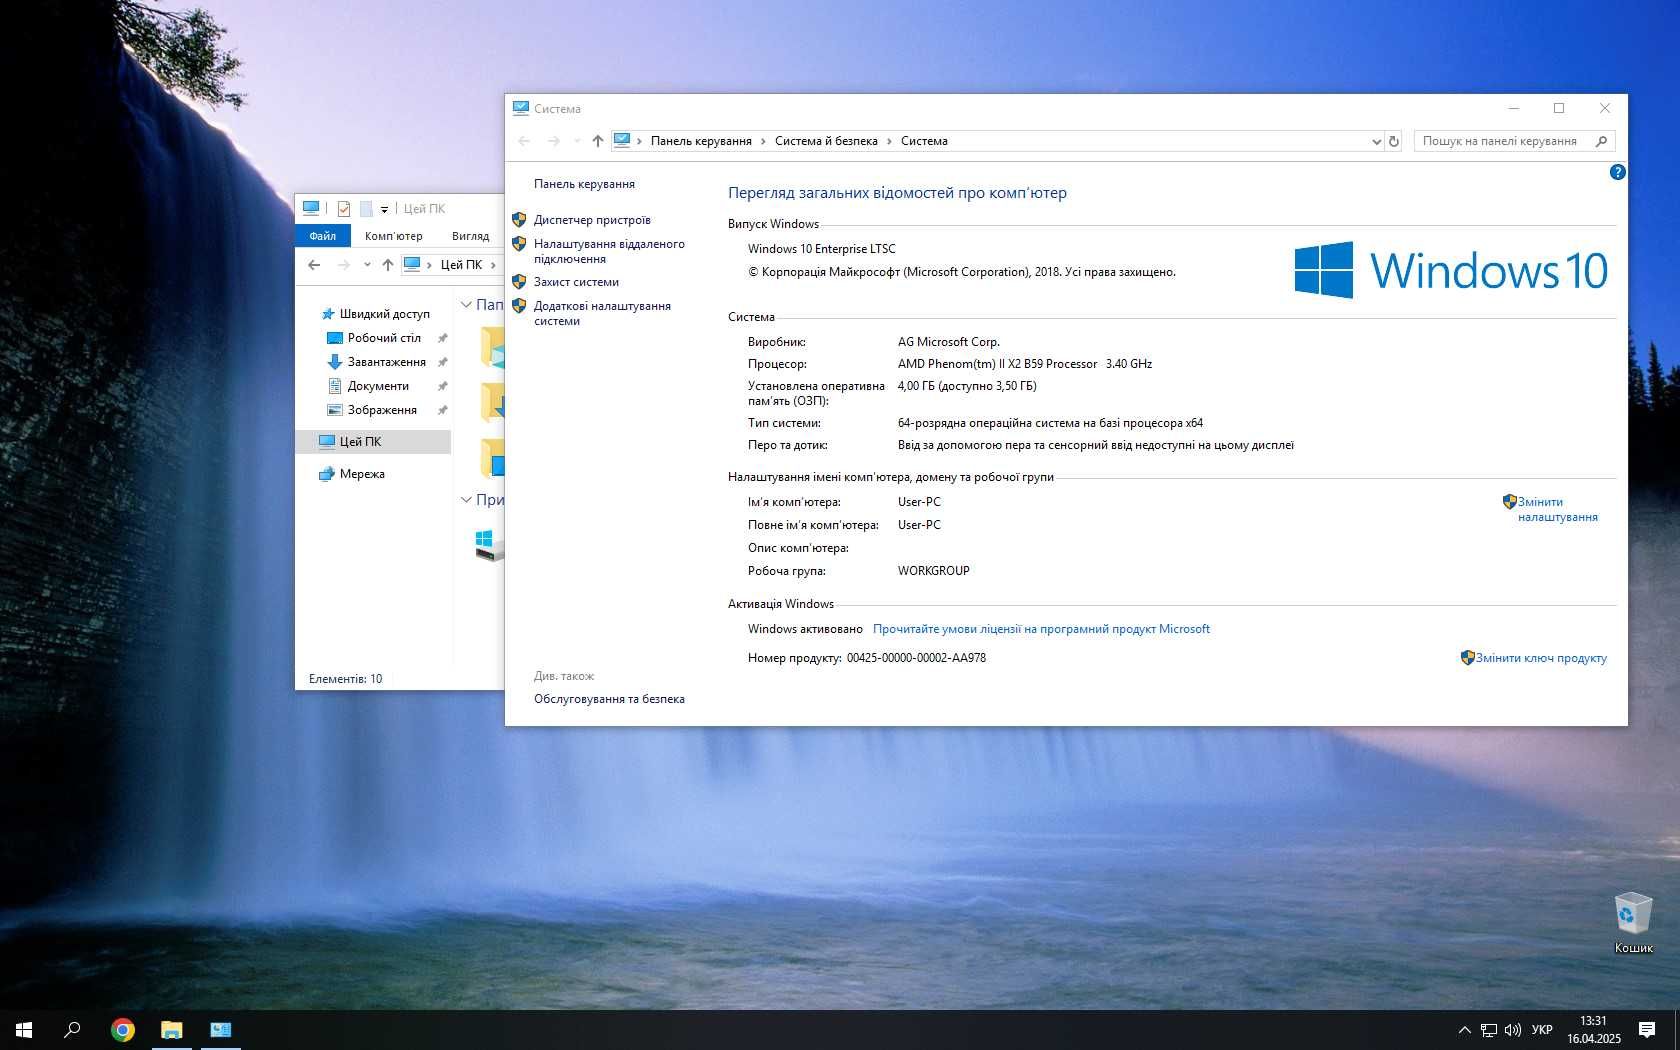Click Back arrow in System window
Screen dimensions: 1680x1050
coord(524,141)
